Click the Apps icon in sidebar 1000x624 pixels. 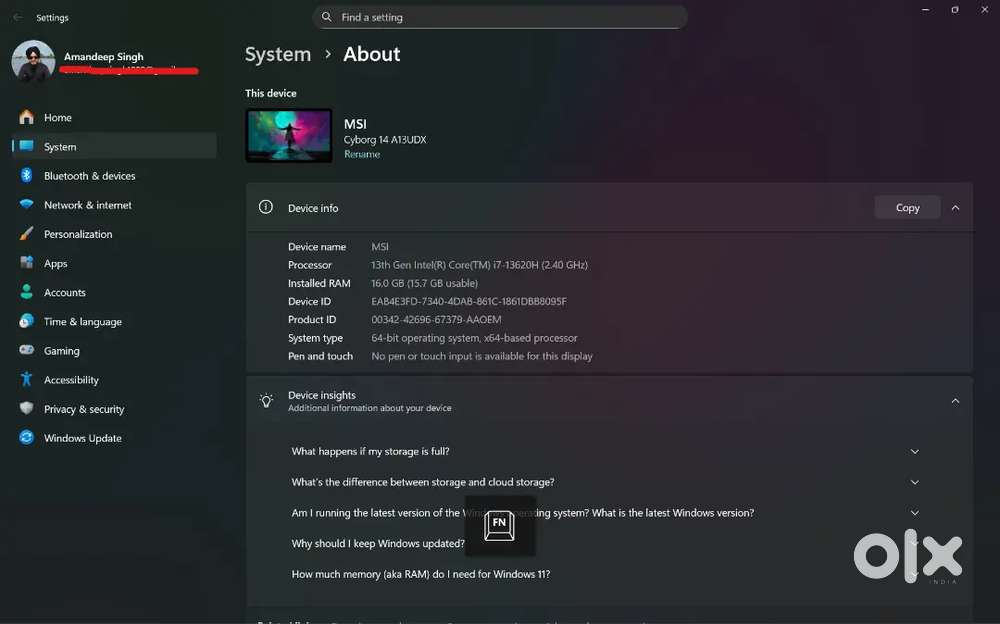pos(26,263)
